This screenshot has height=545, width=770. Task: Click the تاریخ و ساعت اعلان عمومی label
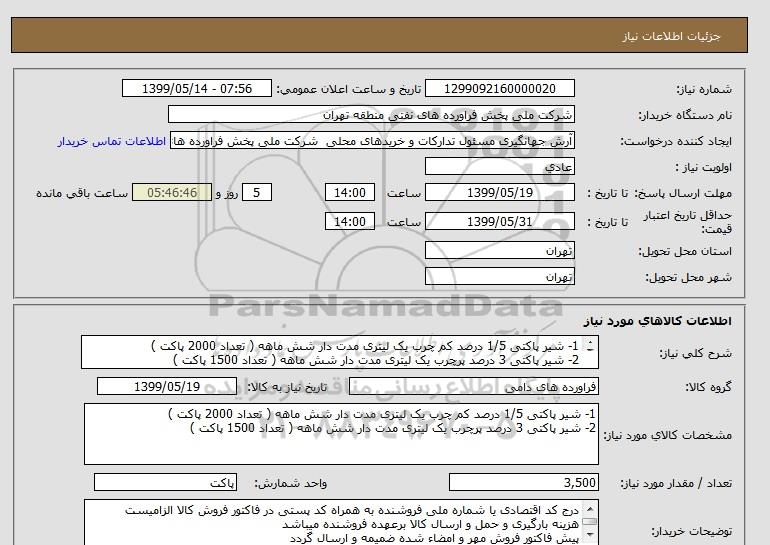point(349,89)
